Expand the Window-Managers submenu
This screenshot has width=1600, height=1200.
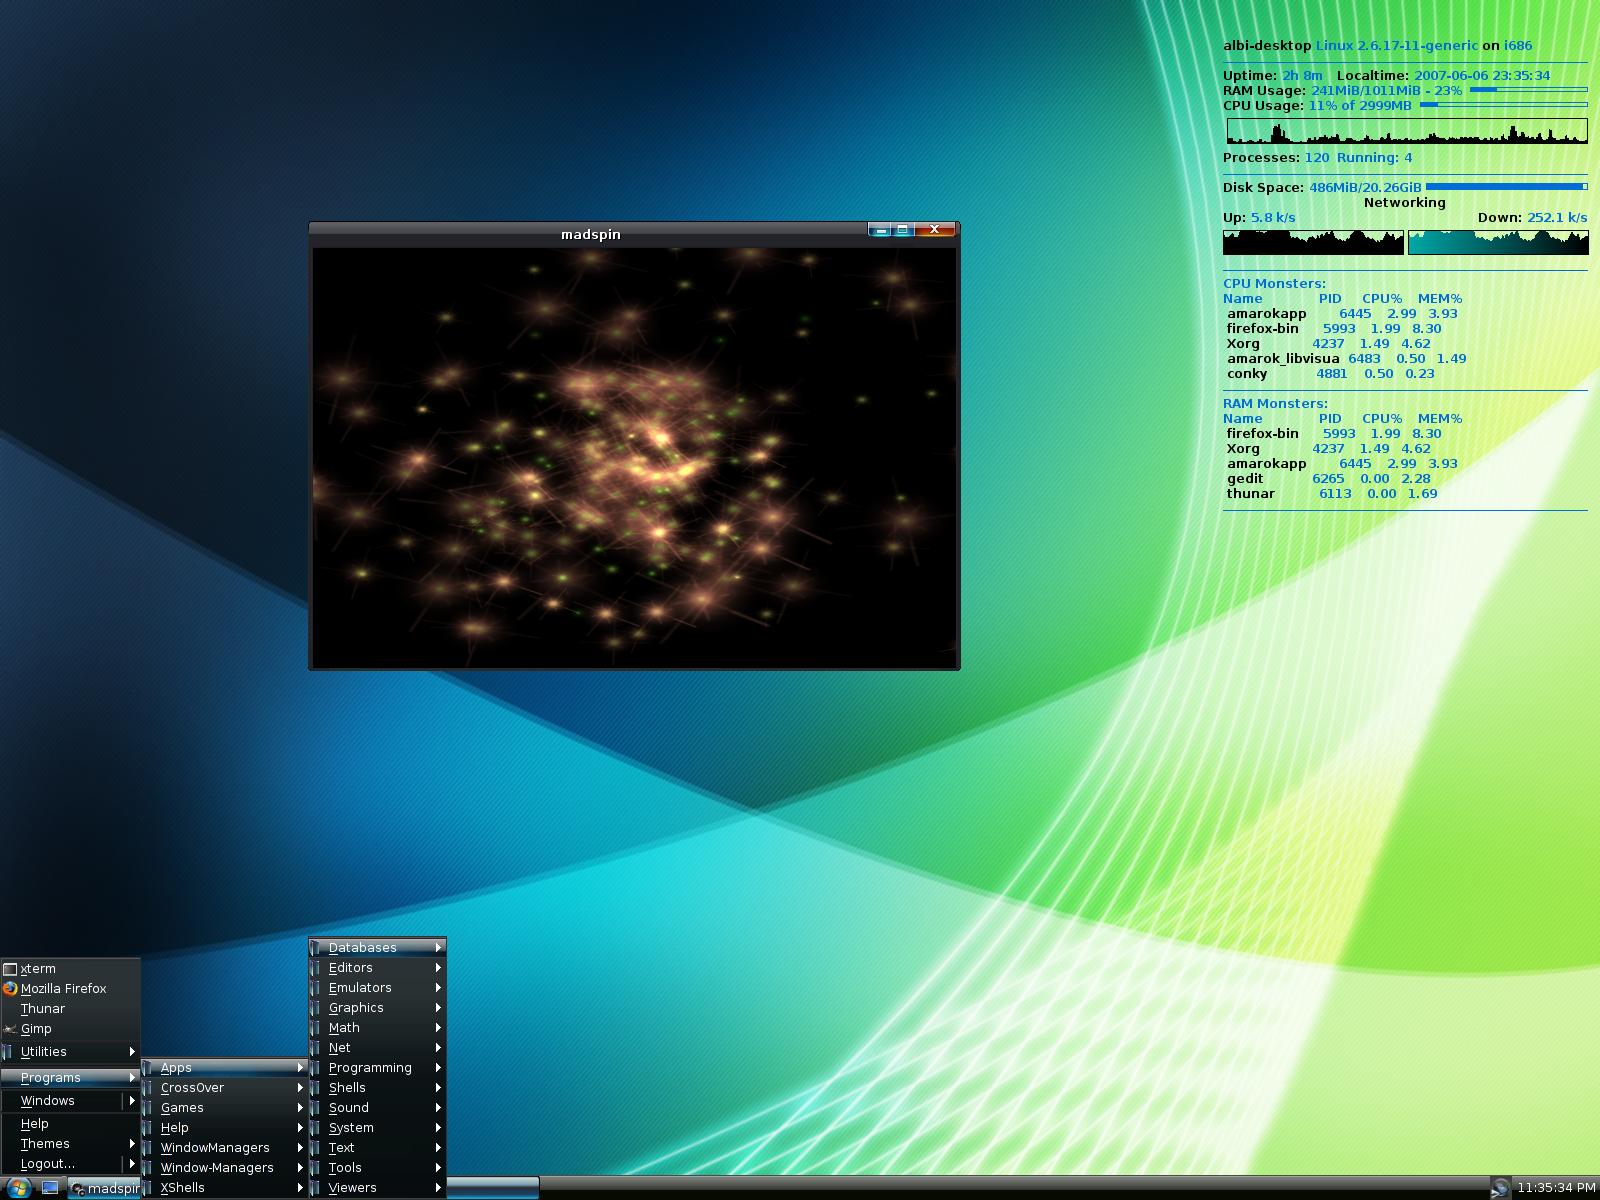pos(224,1167)
